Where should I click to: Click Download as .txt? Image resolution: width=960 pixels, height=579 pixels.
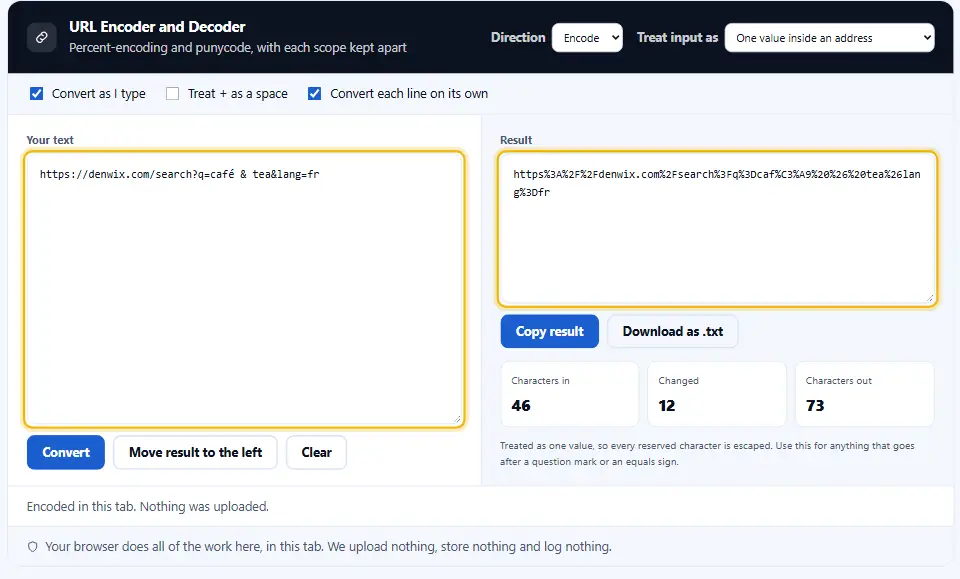pos(673,331)
